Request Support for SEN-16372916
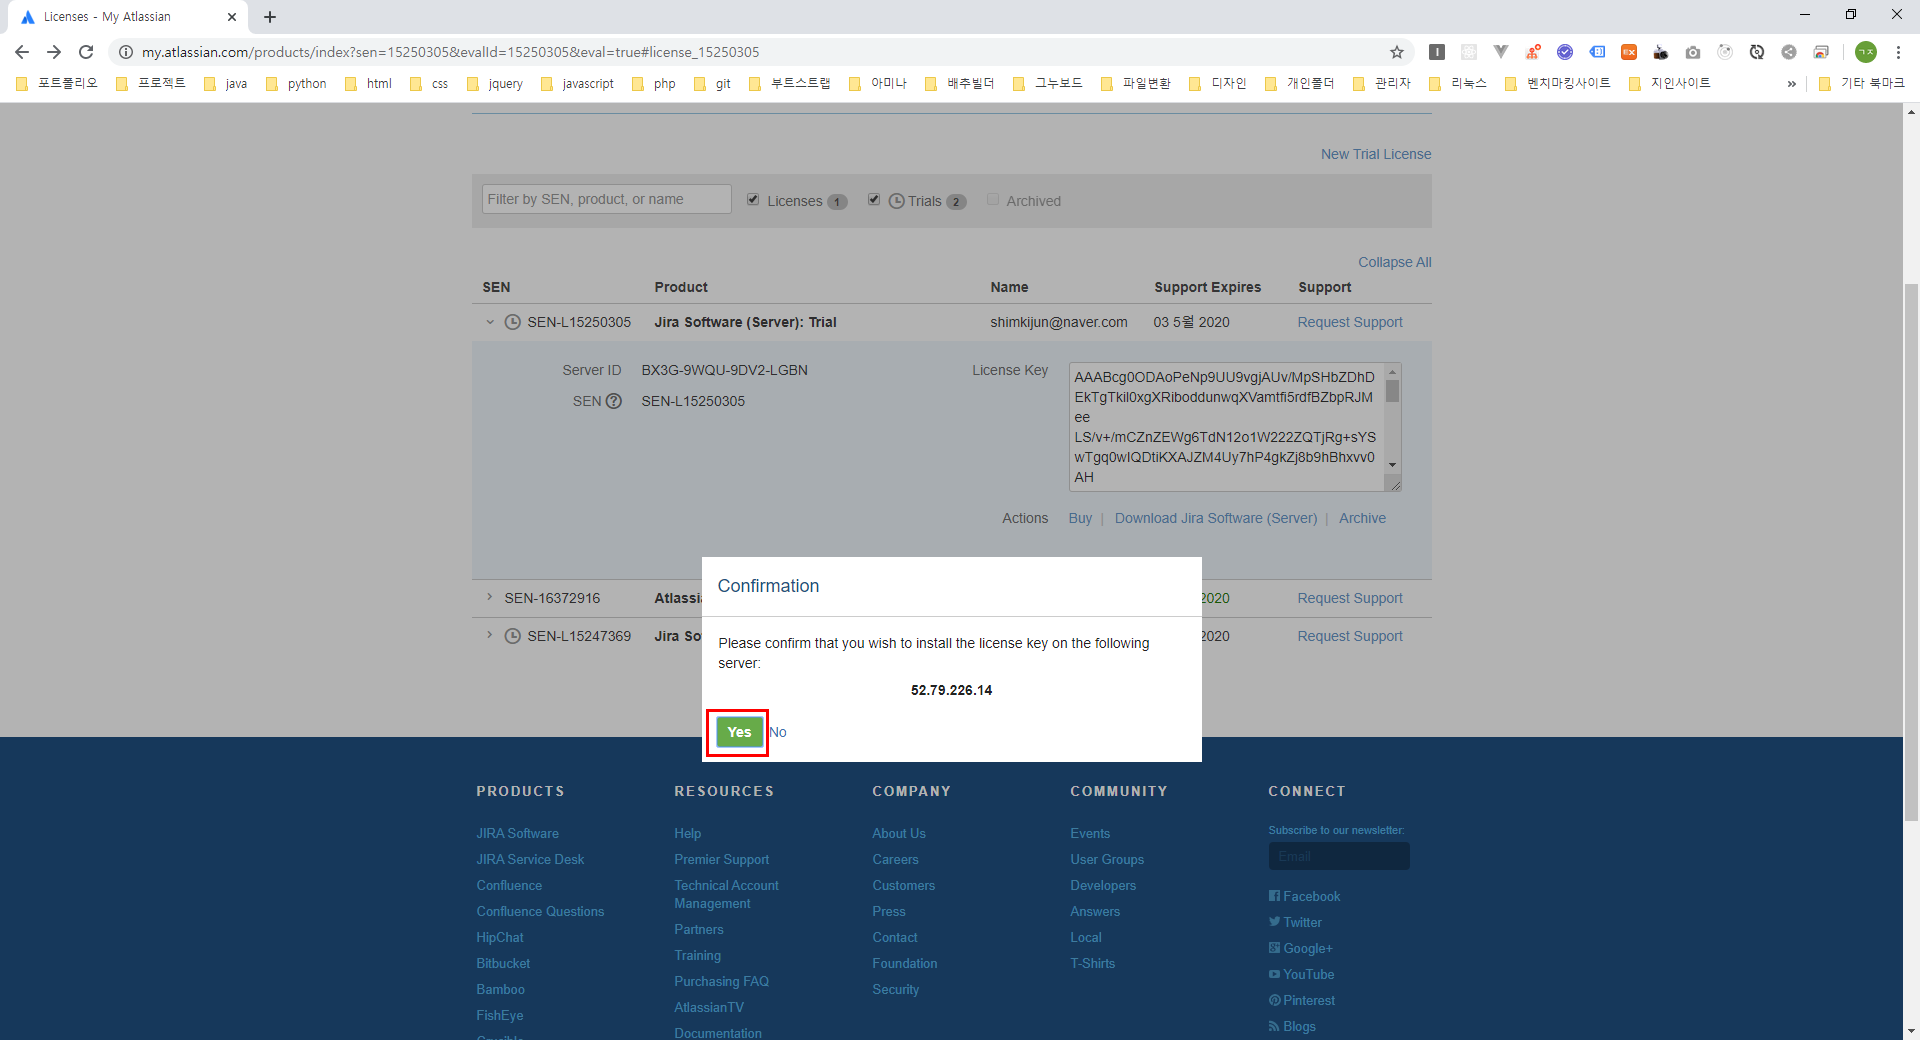The width and height of the screenshot is (1920, 1040). (x=1350, y=598)
